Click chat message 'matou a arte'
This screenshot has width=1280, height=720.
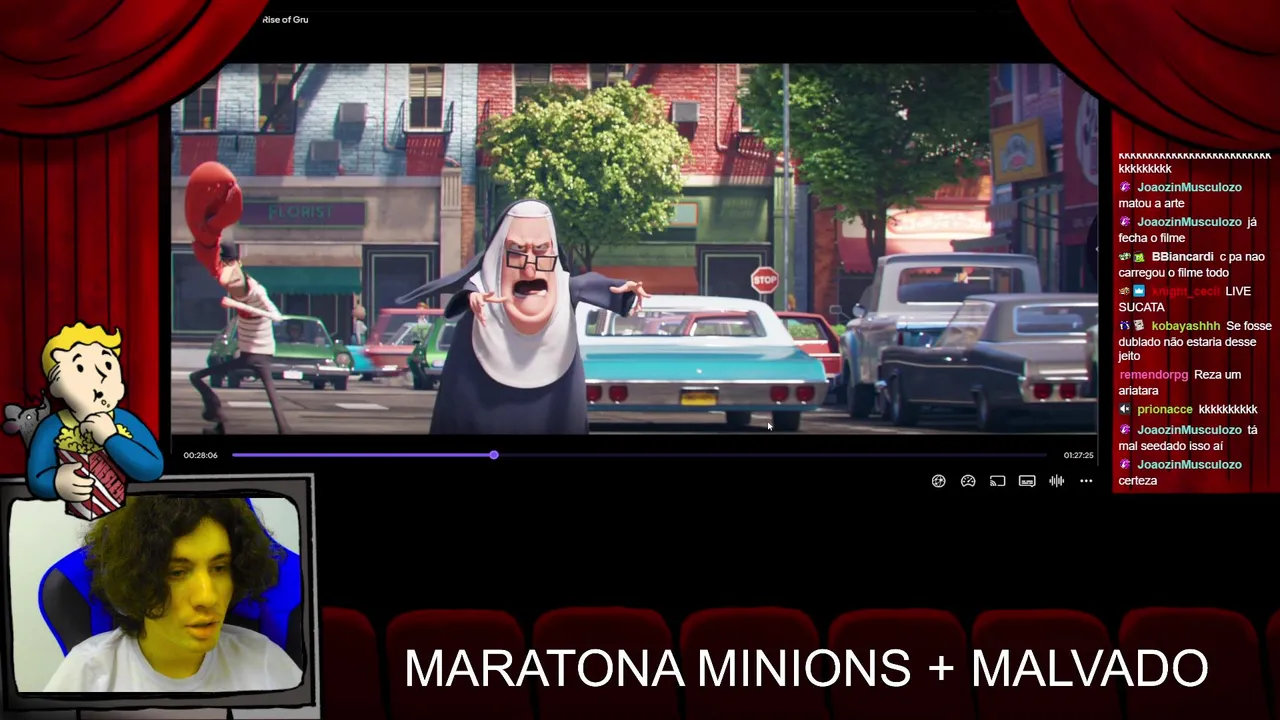coord(1151,204)
